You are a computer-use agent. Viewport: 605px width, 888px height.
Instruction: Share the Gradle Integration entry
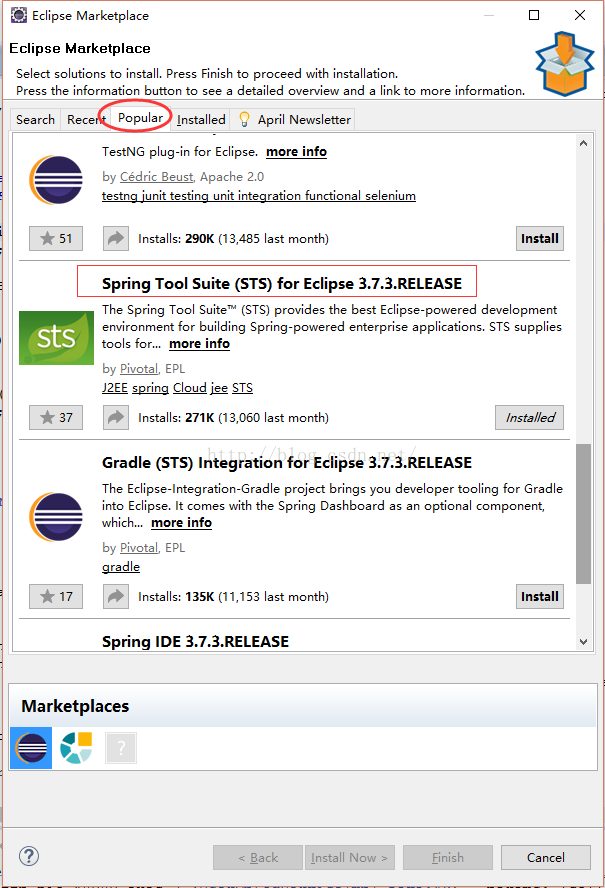(116, 596)
